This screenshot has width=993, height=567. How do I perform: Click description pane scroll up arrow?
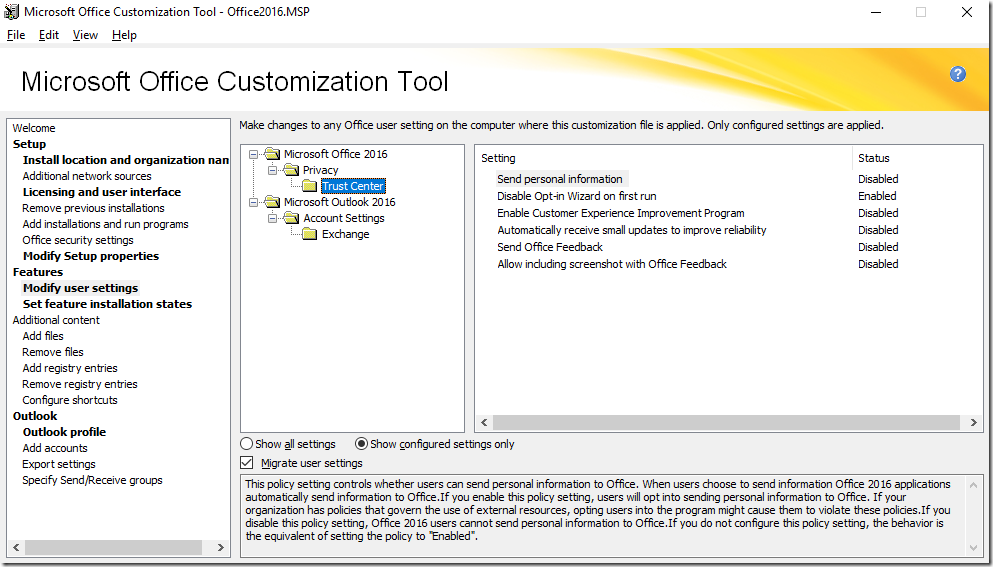(x=973, y=485)
